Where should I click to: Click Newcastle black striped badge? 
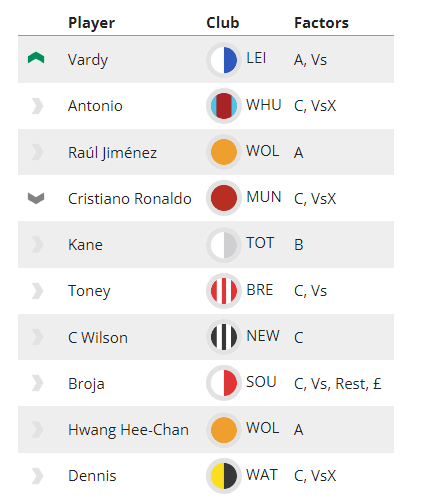(x=223, y=337)
